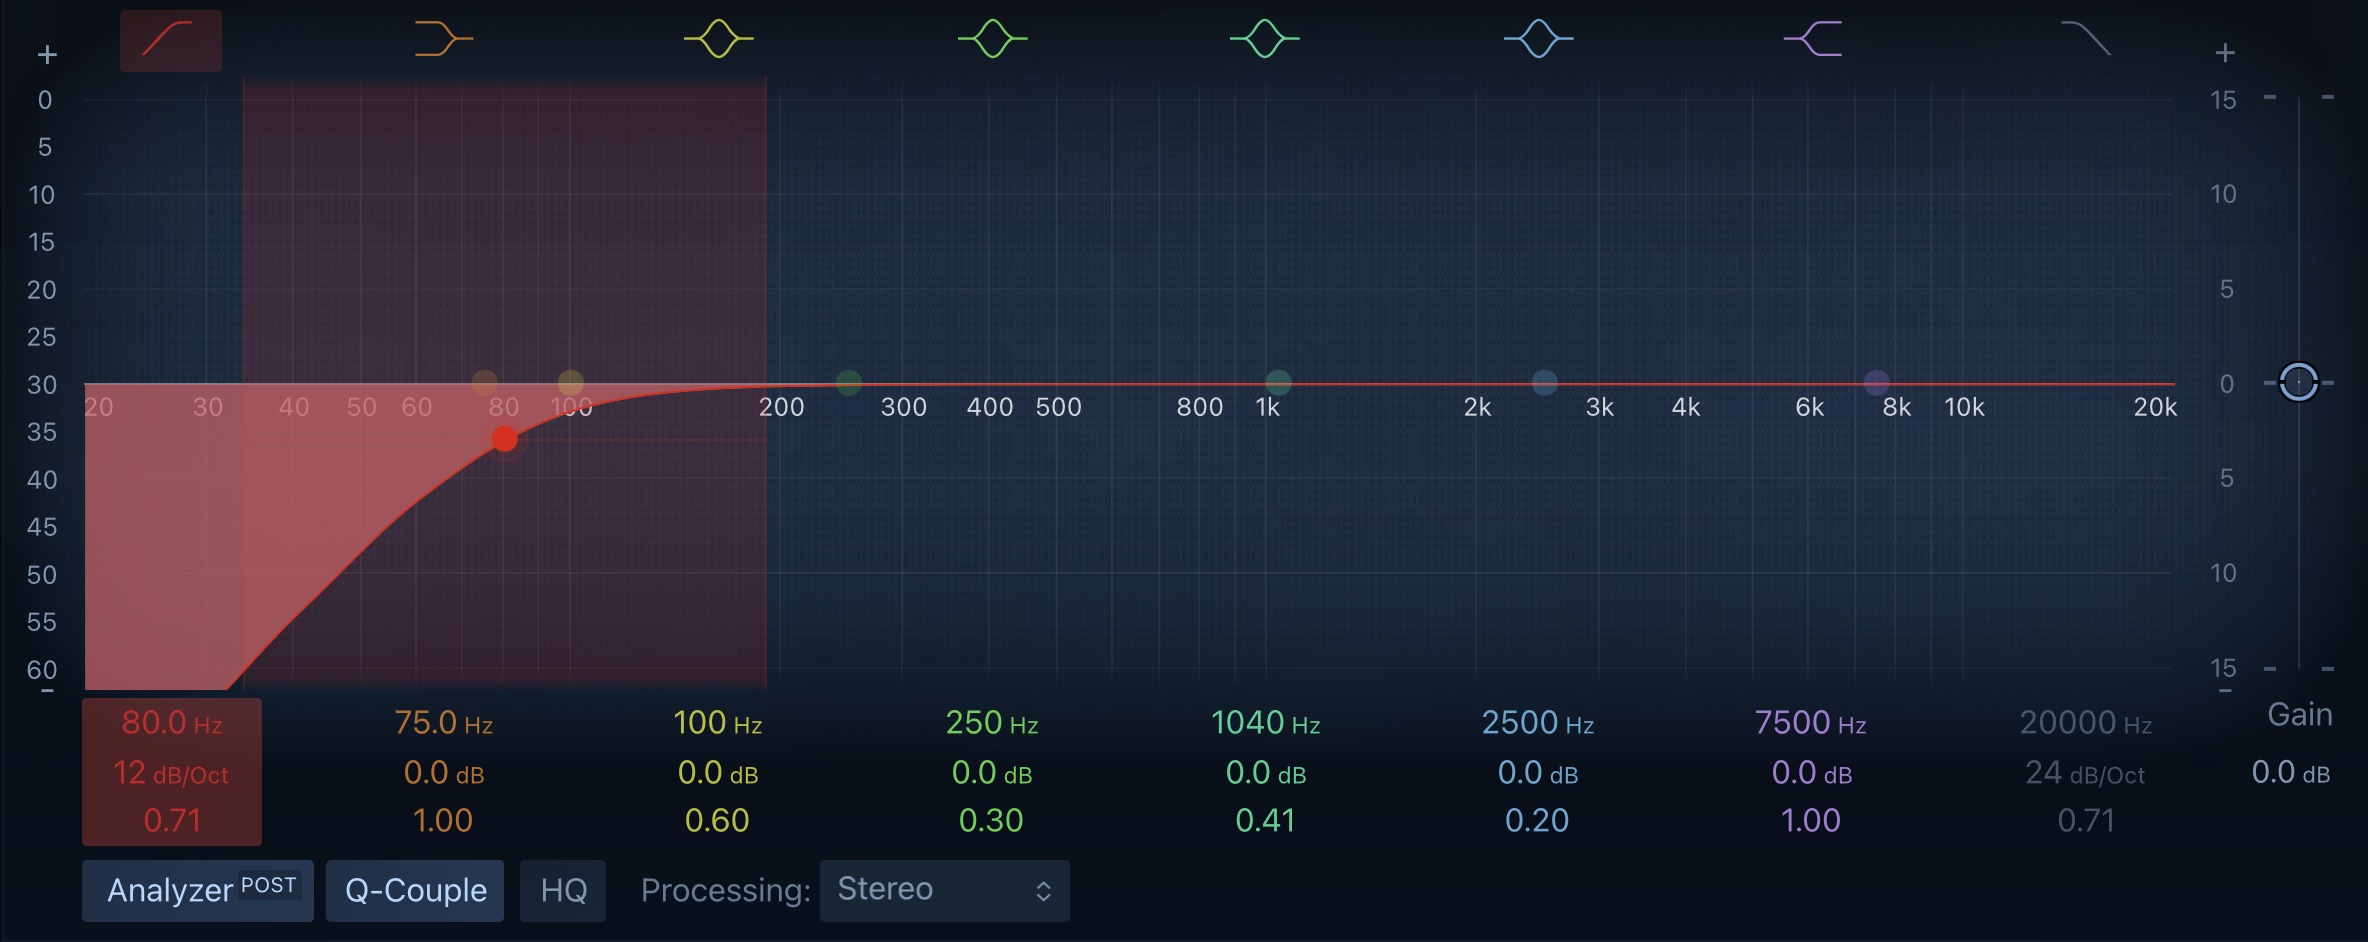Click the 24 dB/Oct slope value
Viewport: 2368px width, 942px height.
[2086, 773]
